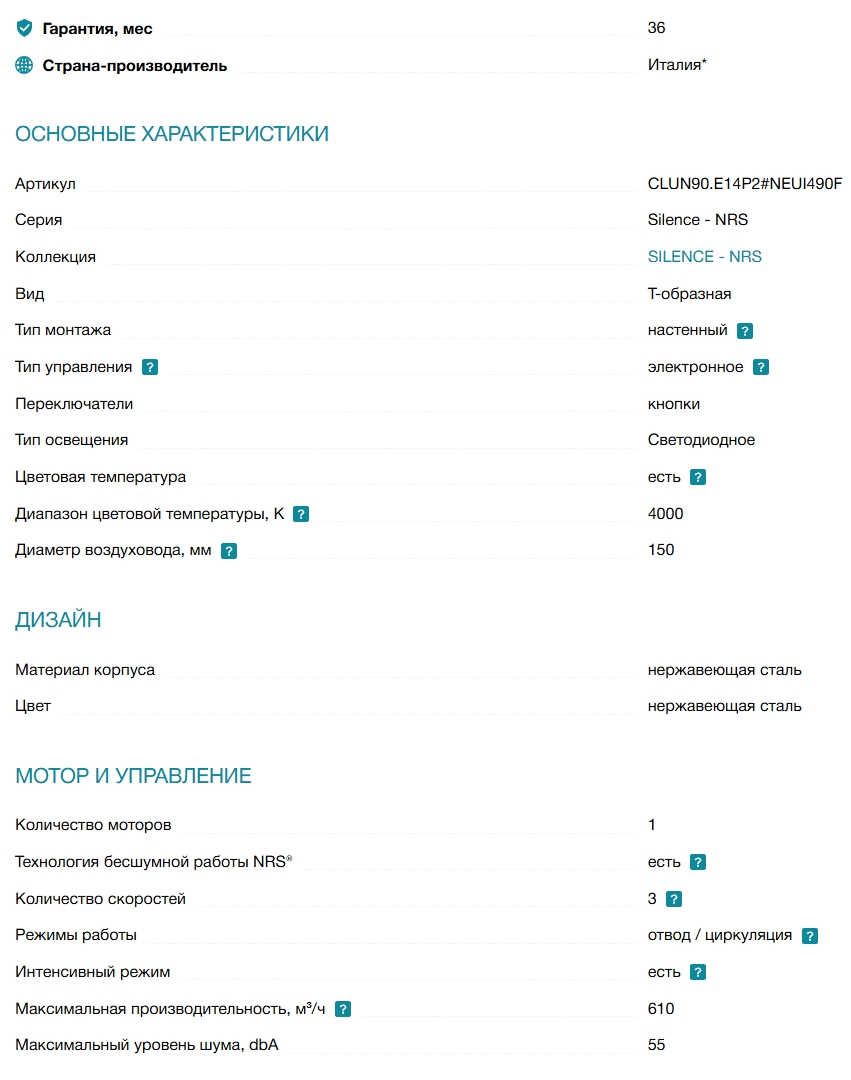
Task: Click help icon next to электронное
Action: pos(761,367)
